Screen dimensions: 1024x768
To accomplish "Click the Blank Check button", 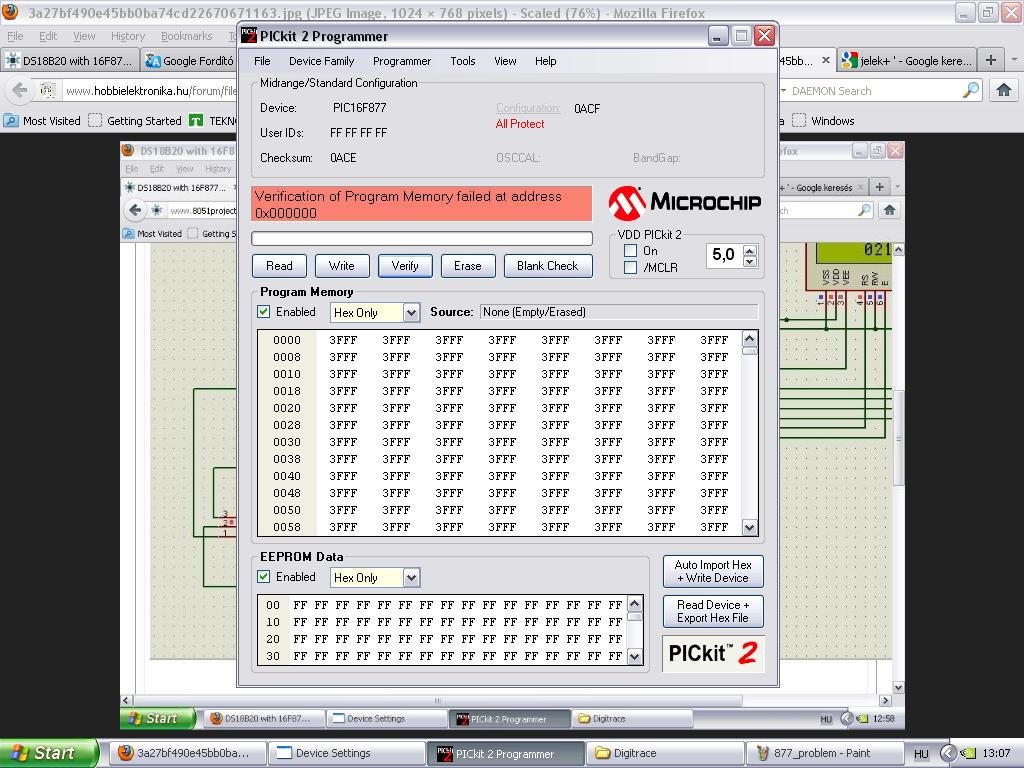I will (548, 266).
